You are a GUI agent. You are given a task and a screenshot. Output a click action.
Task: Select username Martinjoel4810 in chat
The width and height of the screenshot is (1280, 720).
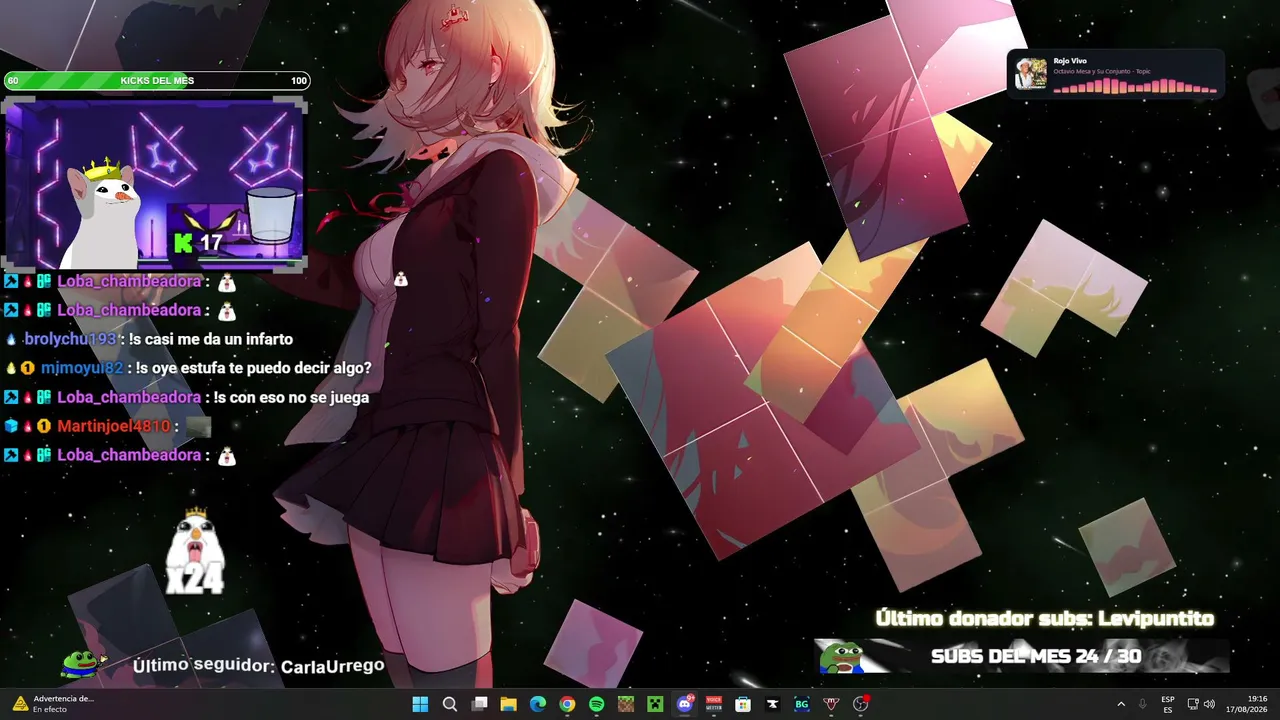pos(114,426)
